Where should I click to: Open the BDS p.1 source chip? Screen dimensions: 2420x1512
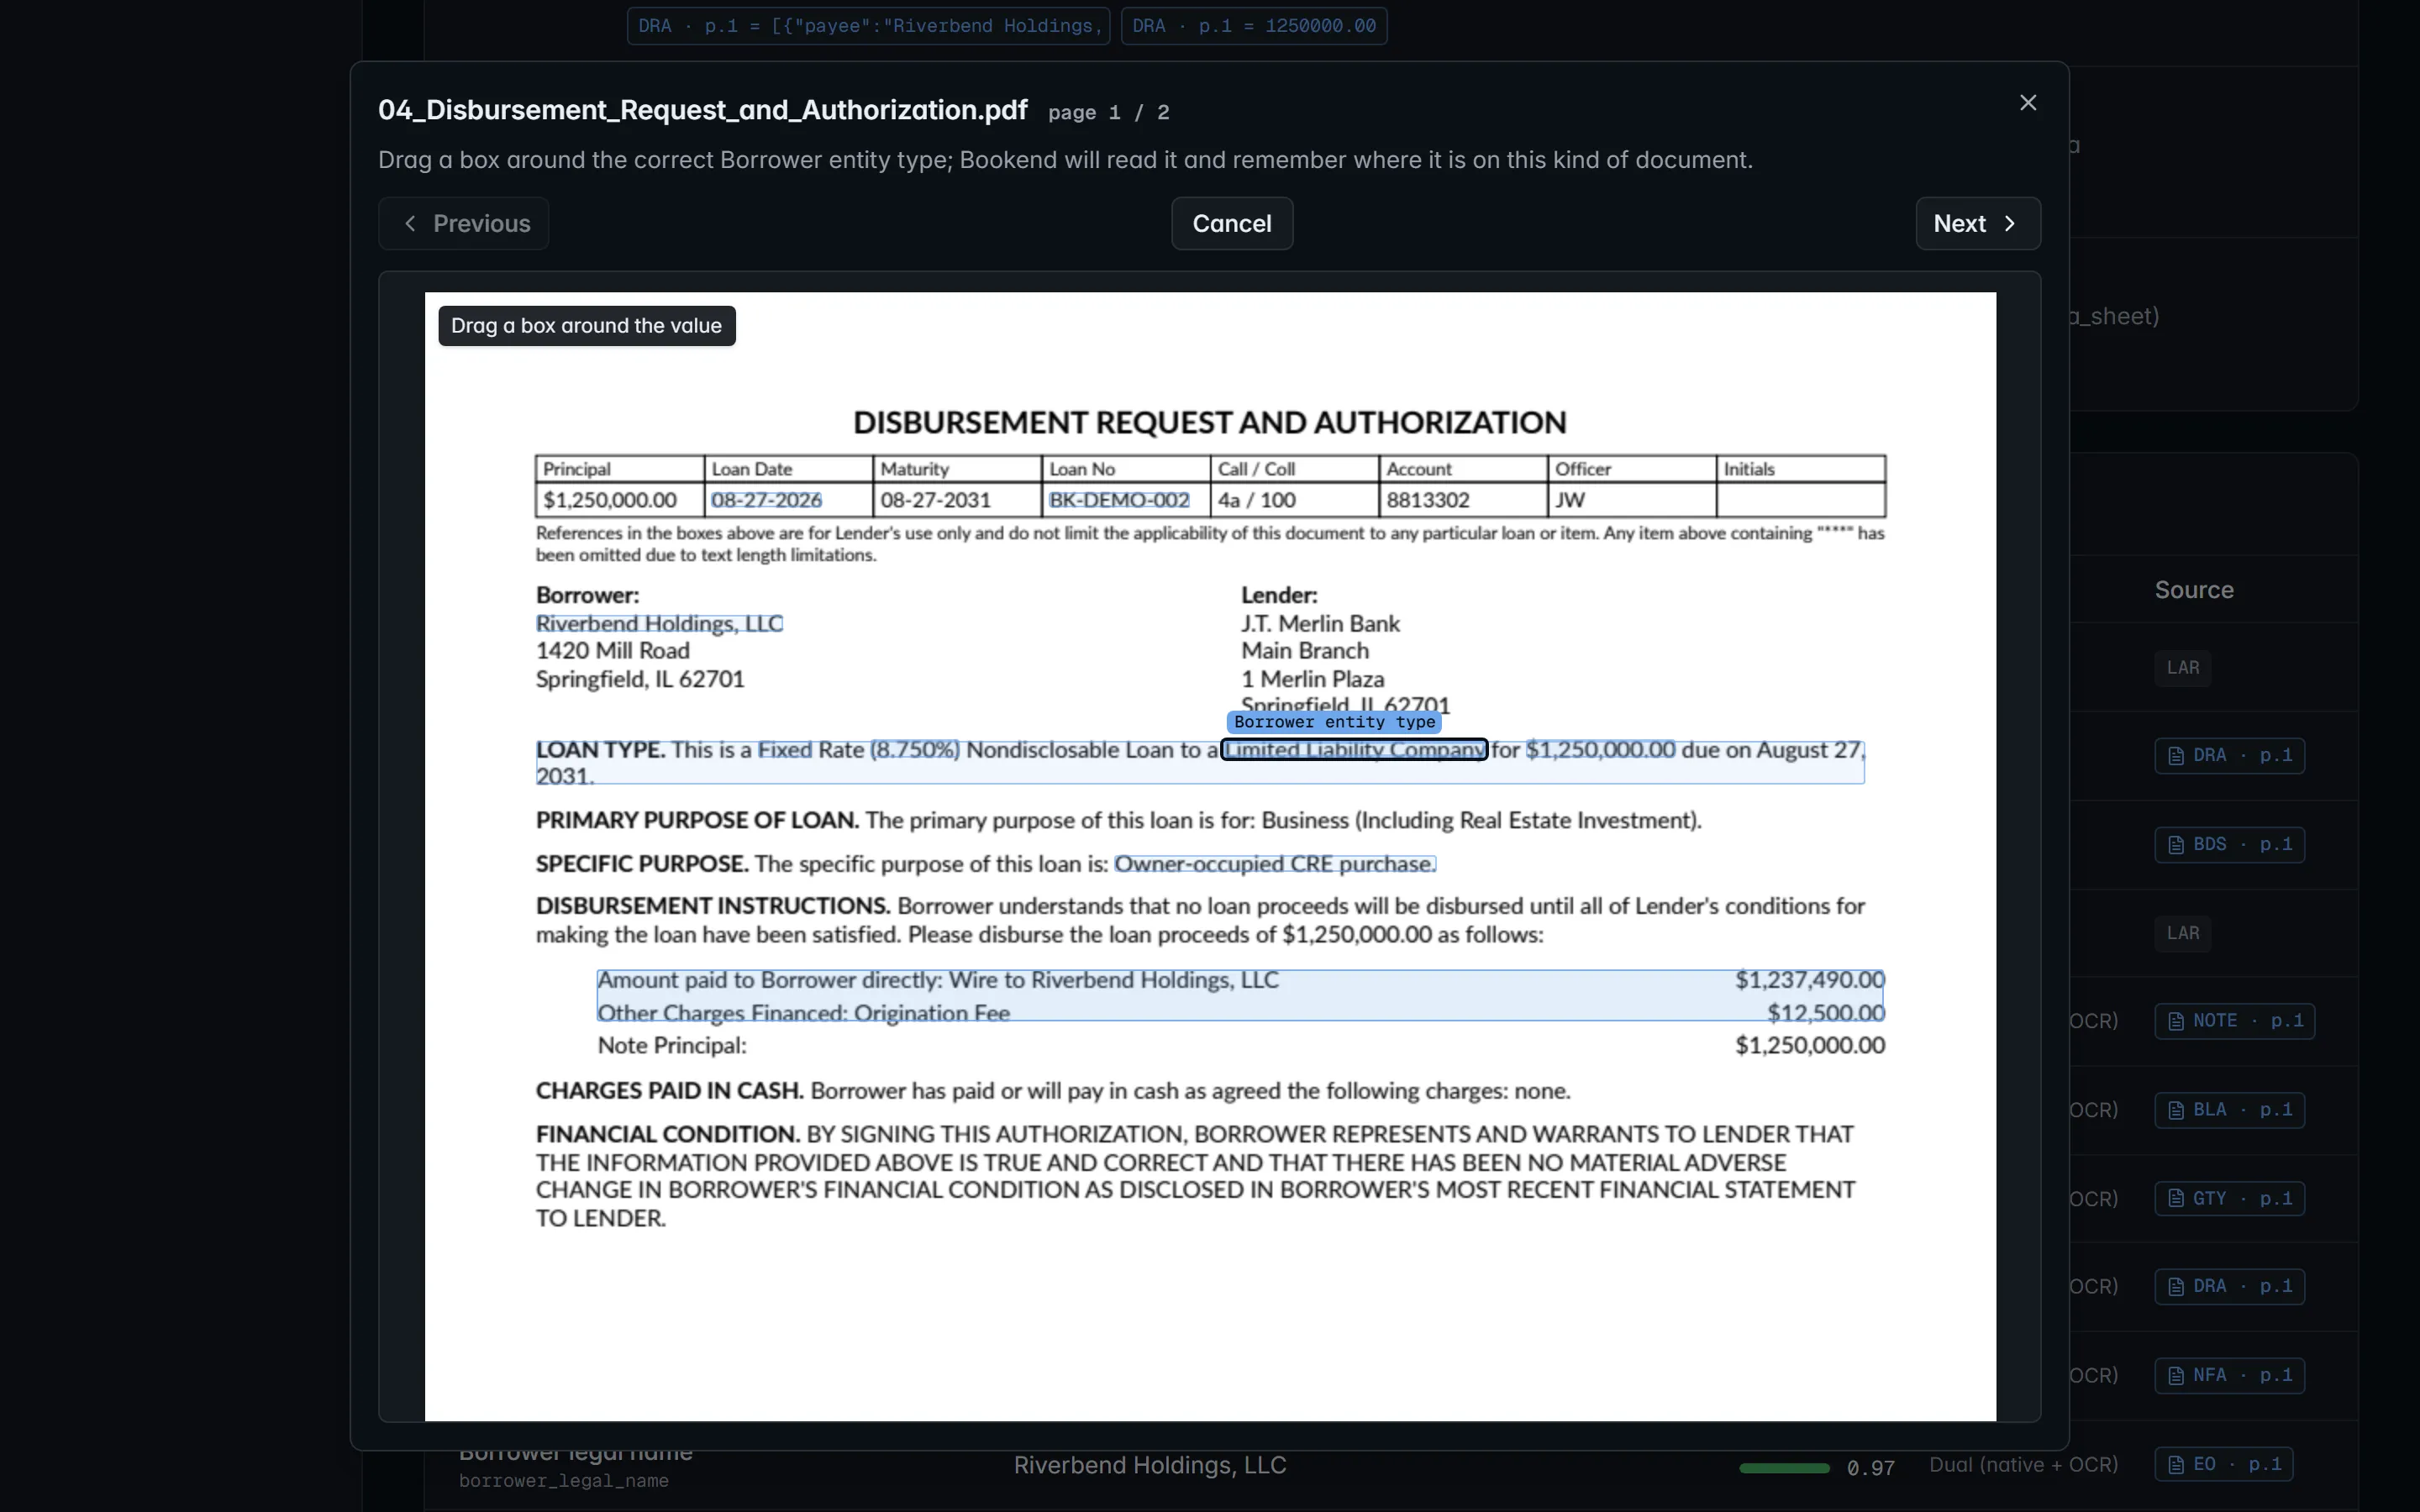pos(2229,845)
